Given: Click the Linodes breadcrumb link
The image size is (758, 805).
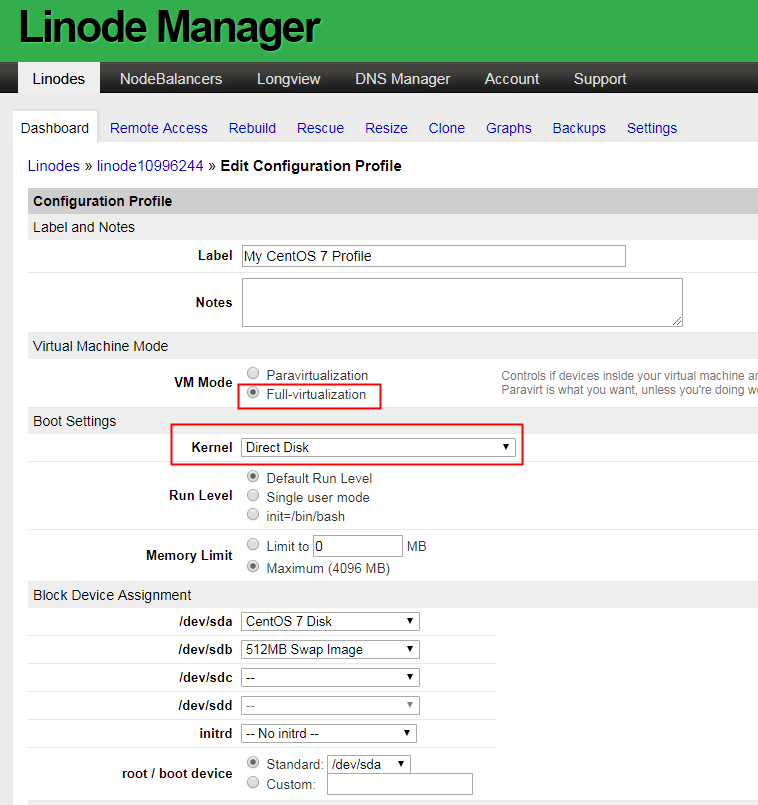Looking at the screenshot, I should (54, 166).
